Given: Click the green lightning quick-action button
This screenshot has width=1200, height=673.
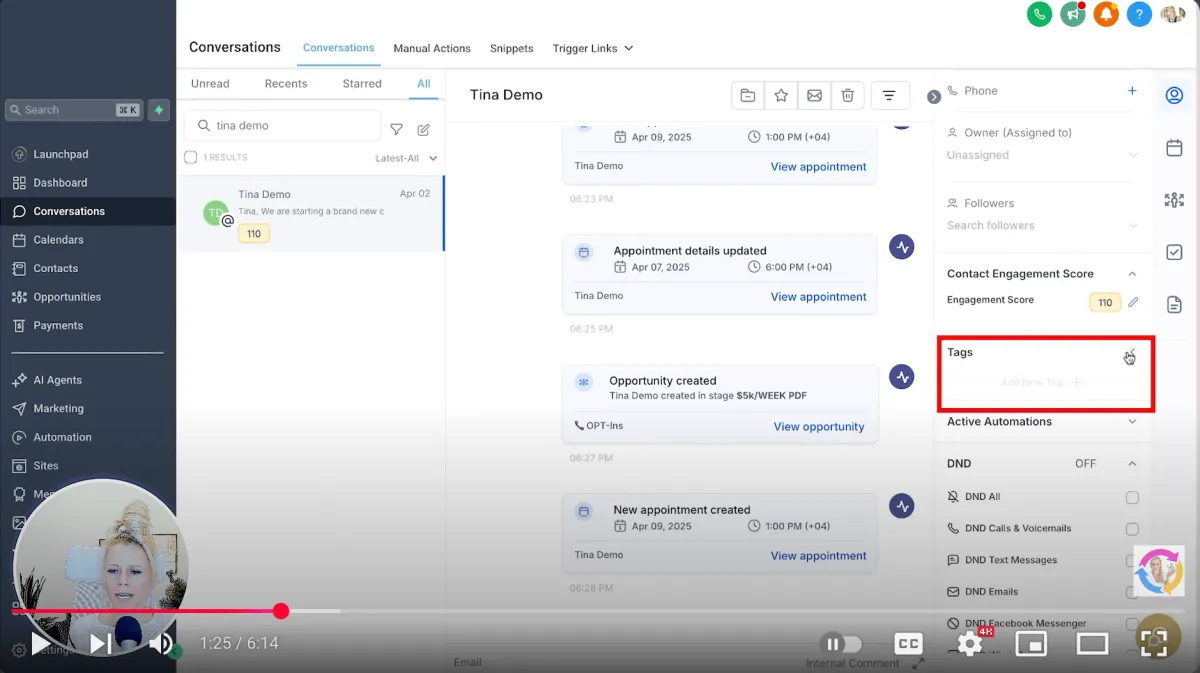Looking at the screenshot, I should (158, 110).
